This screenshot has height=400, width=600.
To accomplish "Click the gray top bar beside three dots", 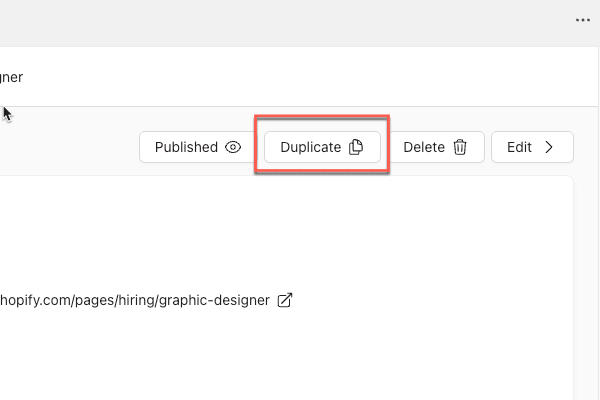I will coord(400,20).
